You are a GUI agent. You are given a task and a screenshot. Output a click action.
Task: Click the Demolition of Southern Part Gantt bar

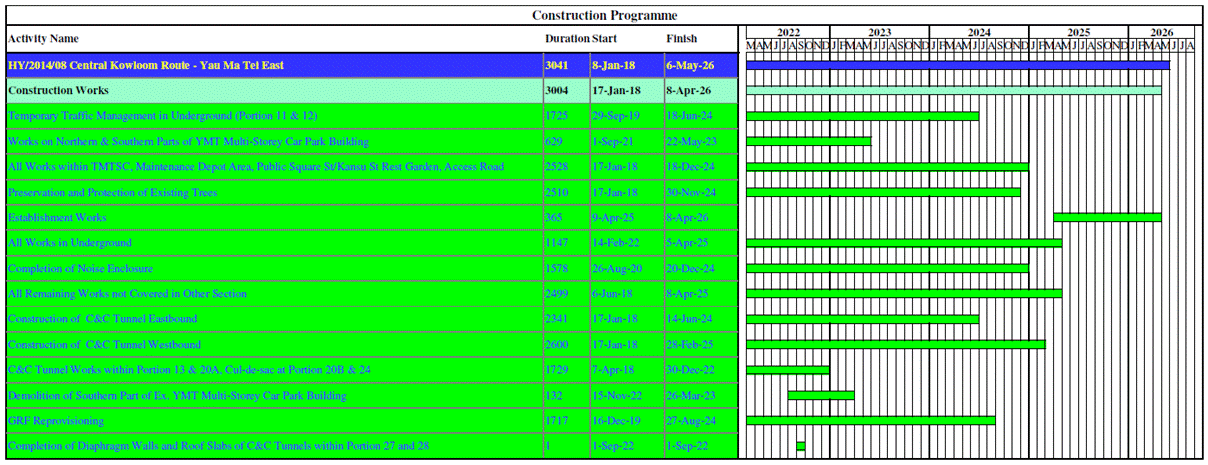(x=820, y=395)
